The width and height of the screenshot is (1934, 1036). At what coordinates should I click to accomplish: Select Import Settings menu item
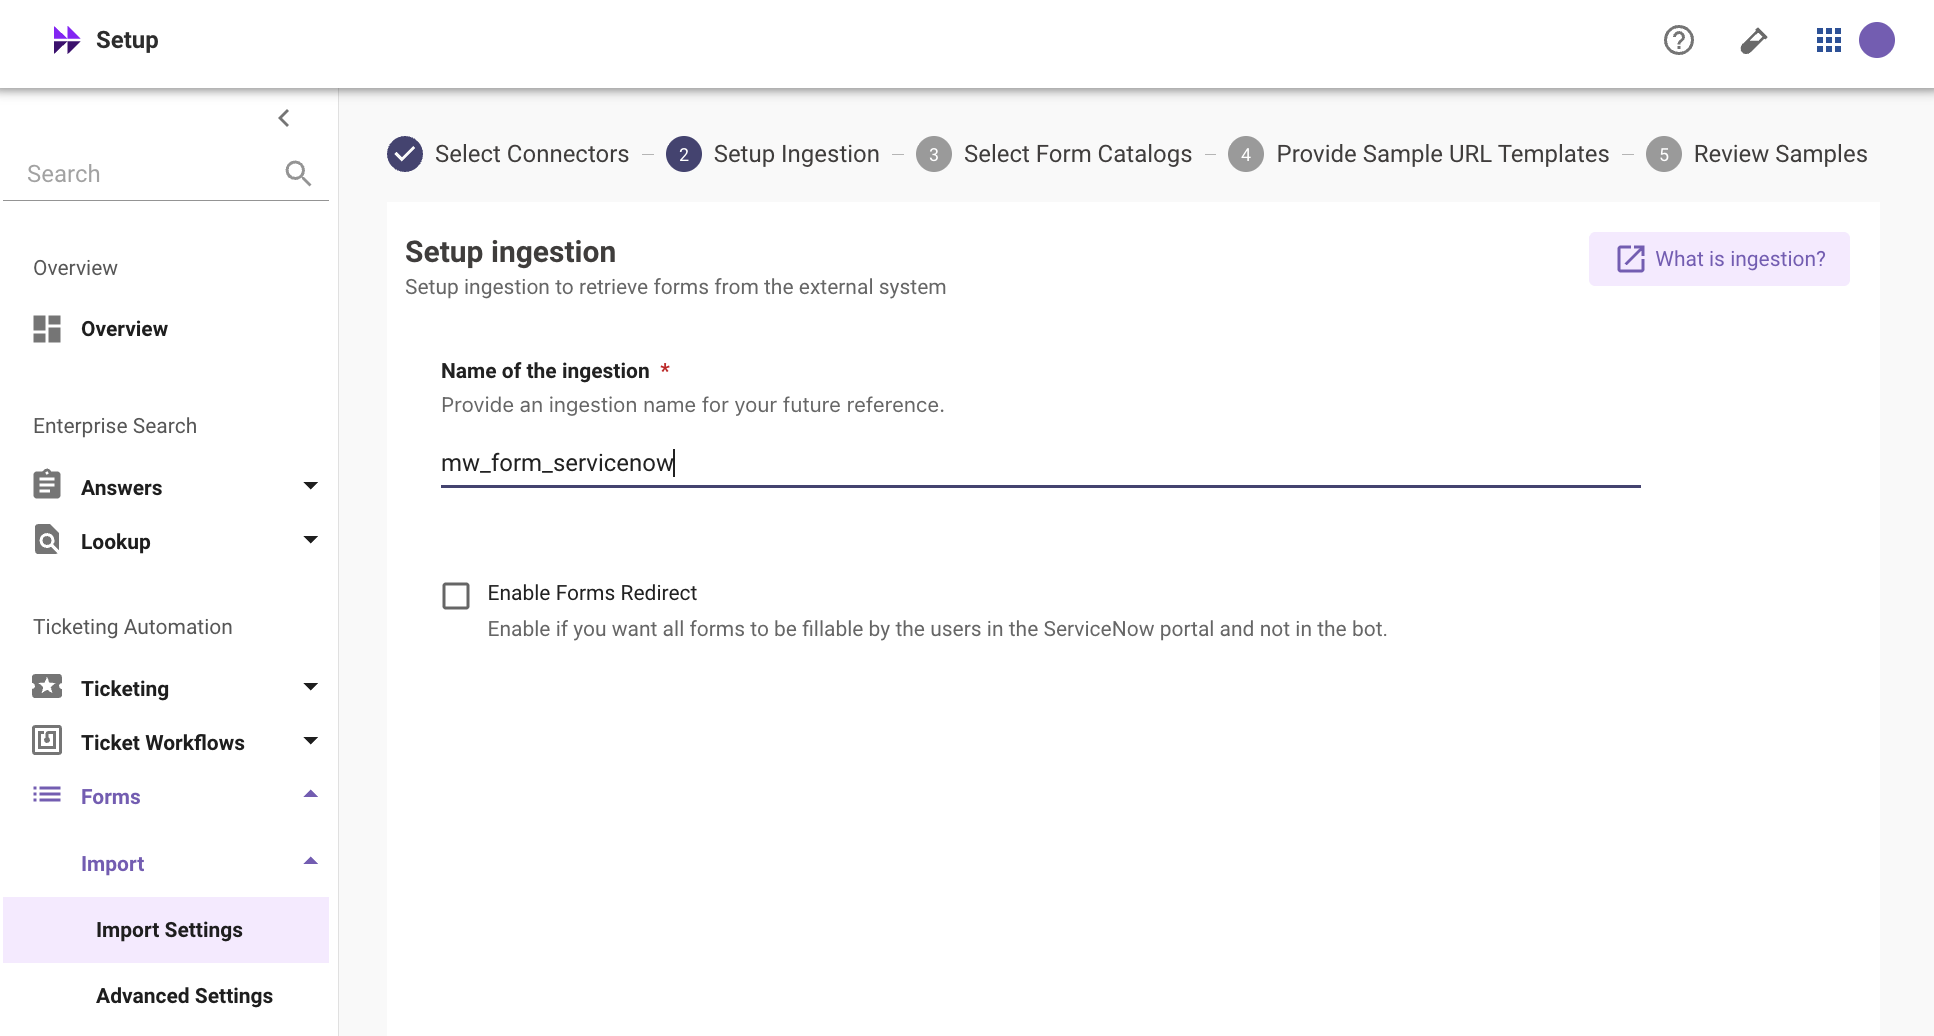(166, 930)
